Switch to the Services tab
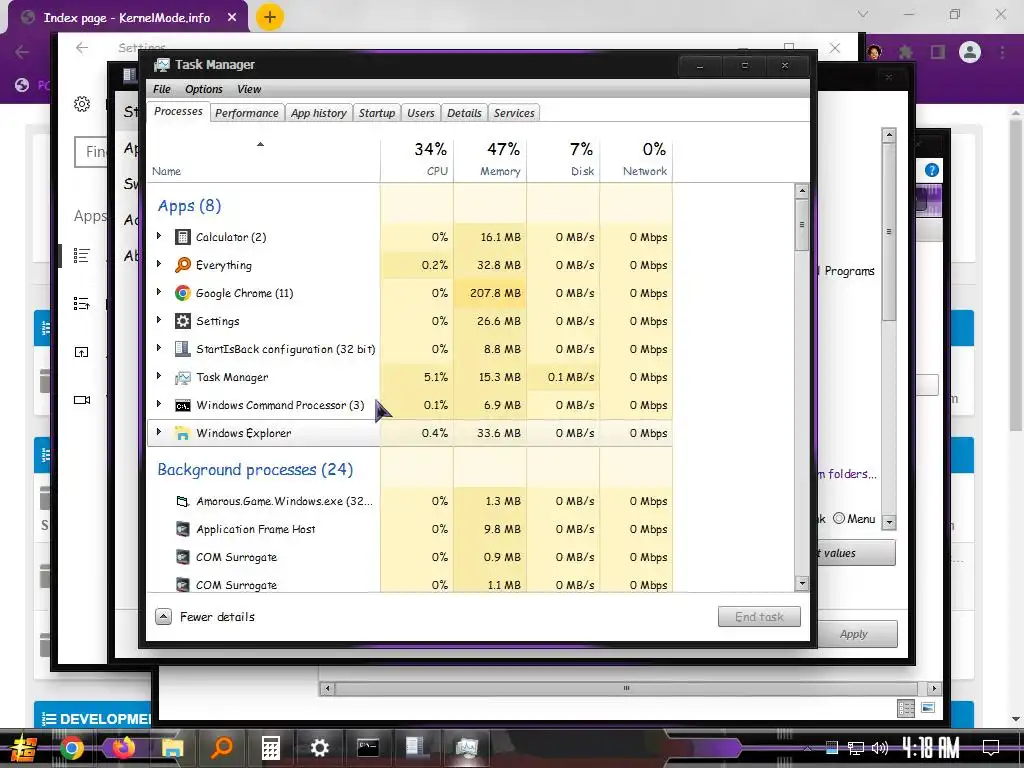The height and width of the screenshot is (768, 1024). [514, 113]
